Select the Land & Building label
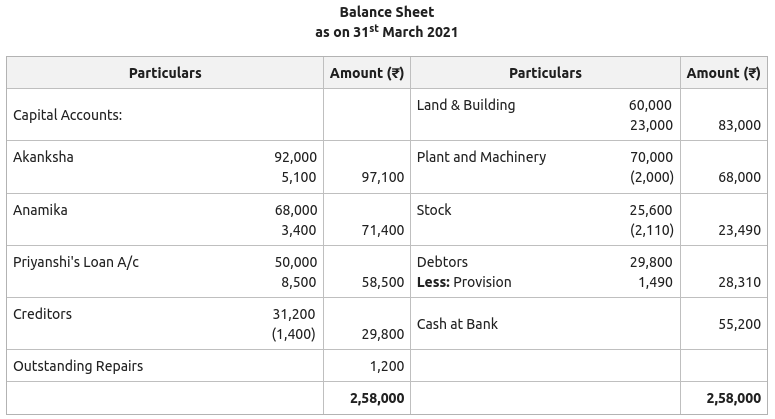The width and height of the screenshot is (775, 419). 466,105
